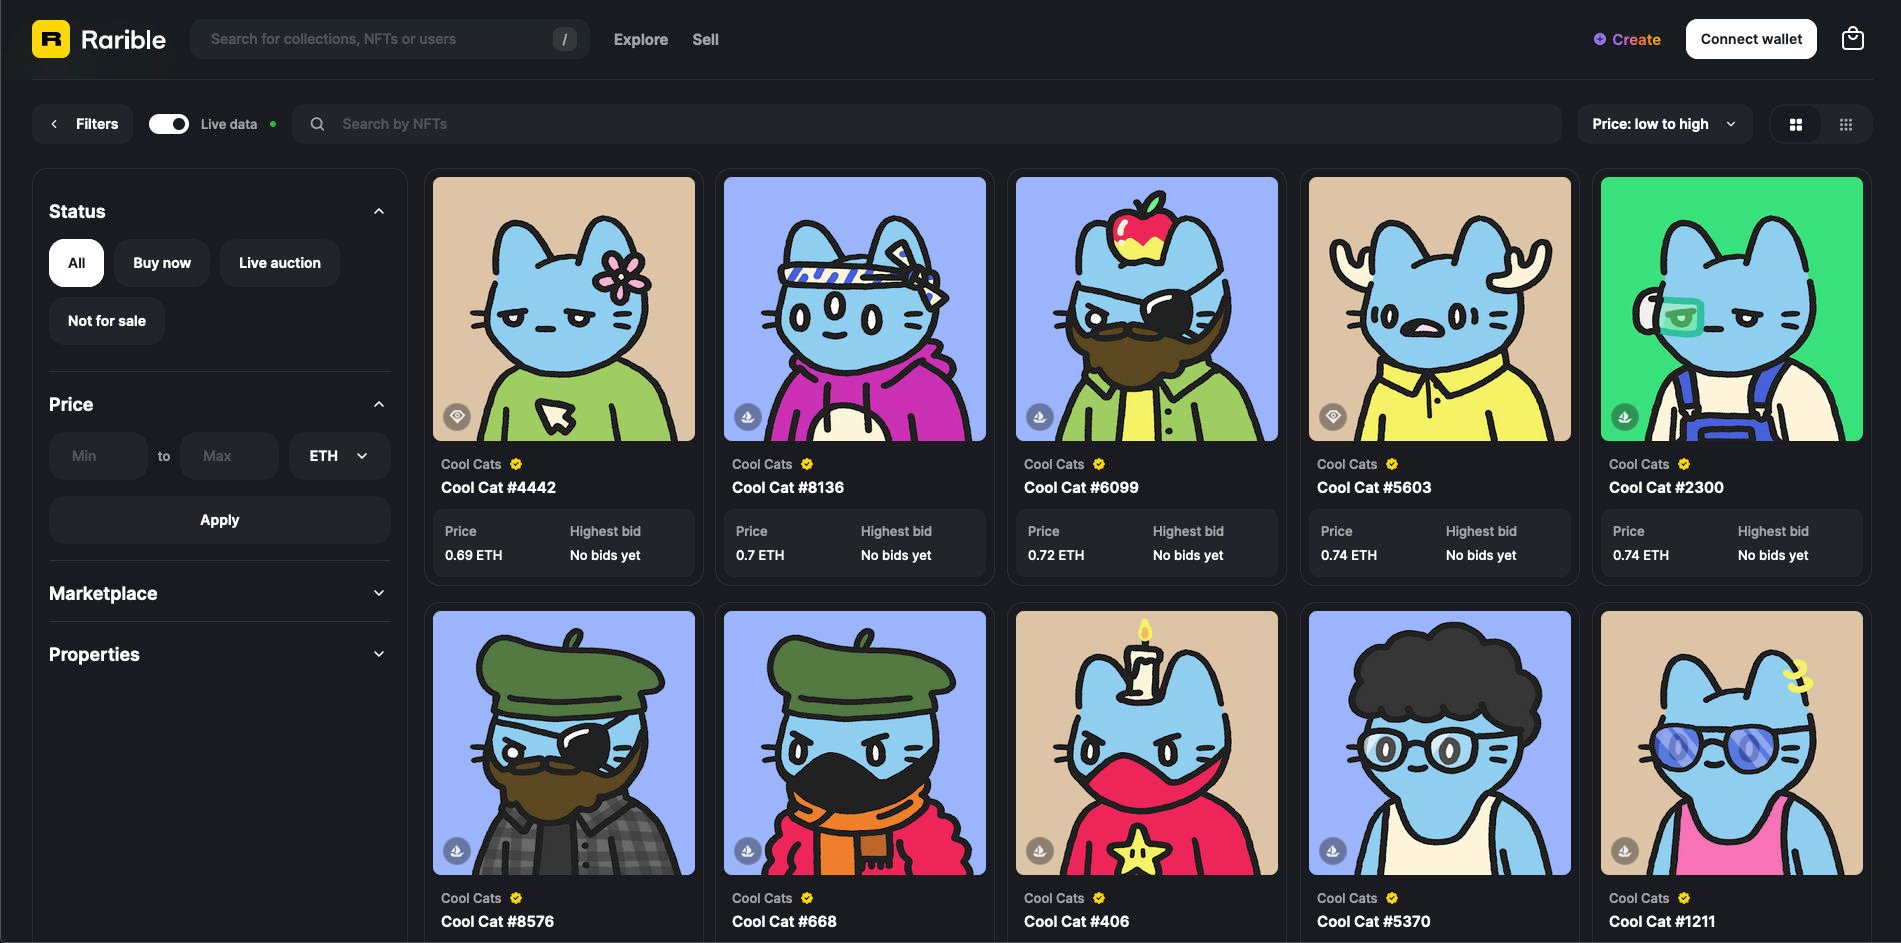Image resolution: width=1901 pixels, height=943 pixels.
Task: Open the Cool Cat #6099 title link
Action: (x=1081, y=487)
